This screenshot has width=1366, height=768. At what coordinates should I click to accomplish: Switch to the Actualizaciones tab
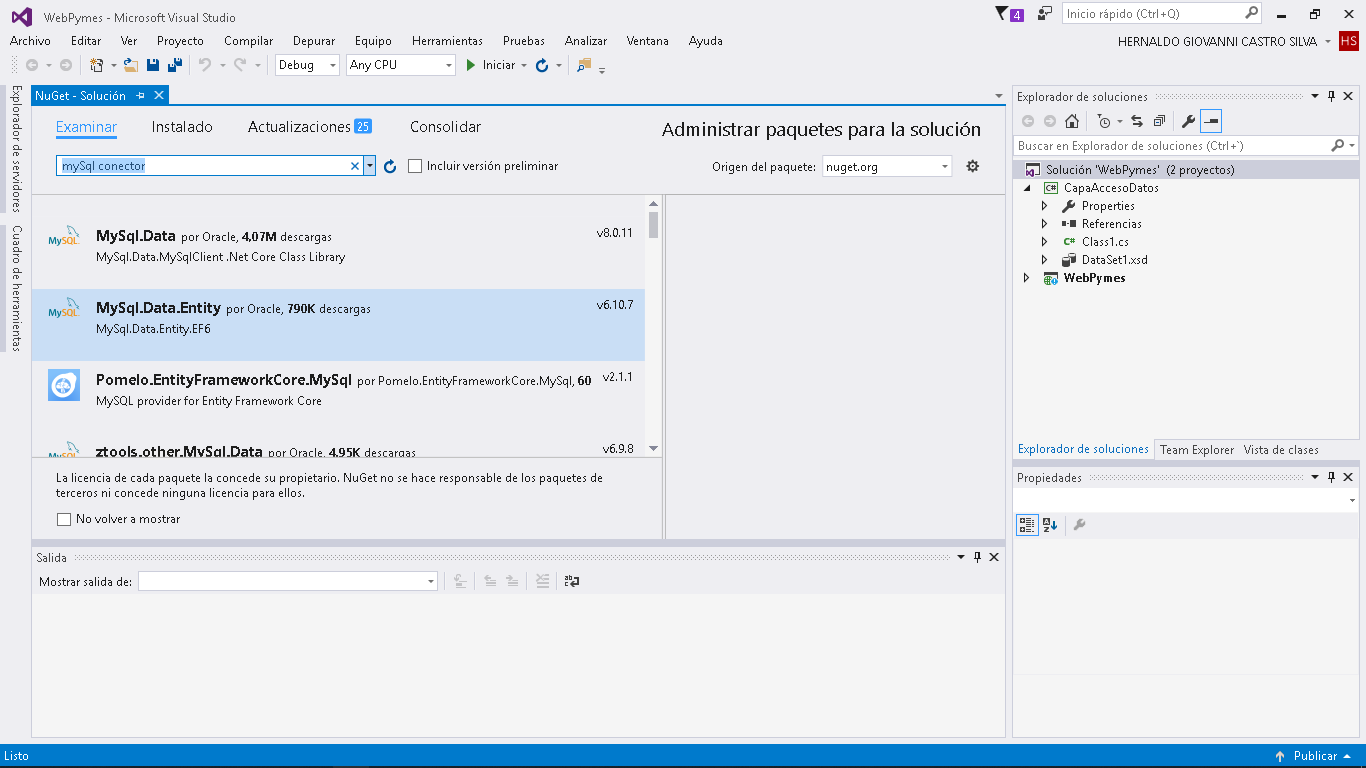coord(310,127)
